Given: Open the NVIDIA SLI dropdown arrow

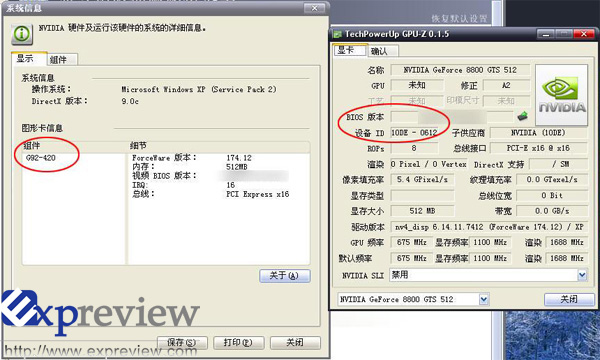Looking at the screenshot, I should pyautogui.click(x=582, y=275).
